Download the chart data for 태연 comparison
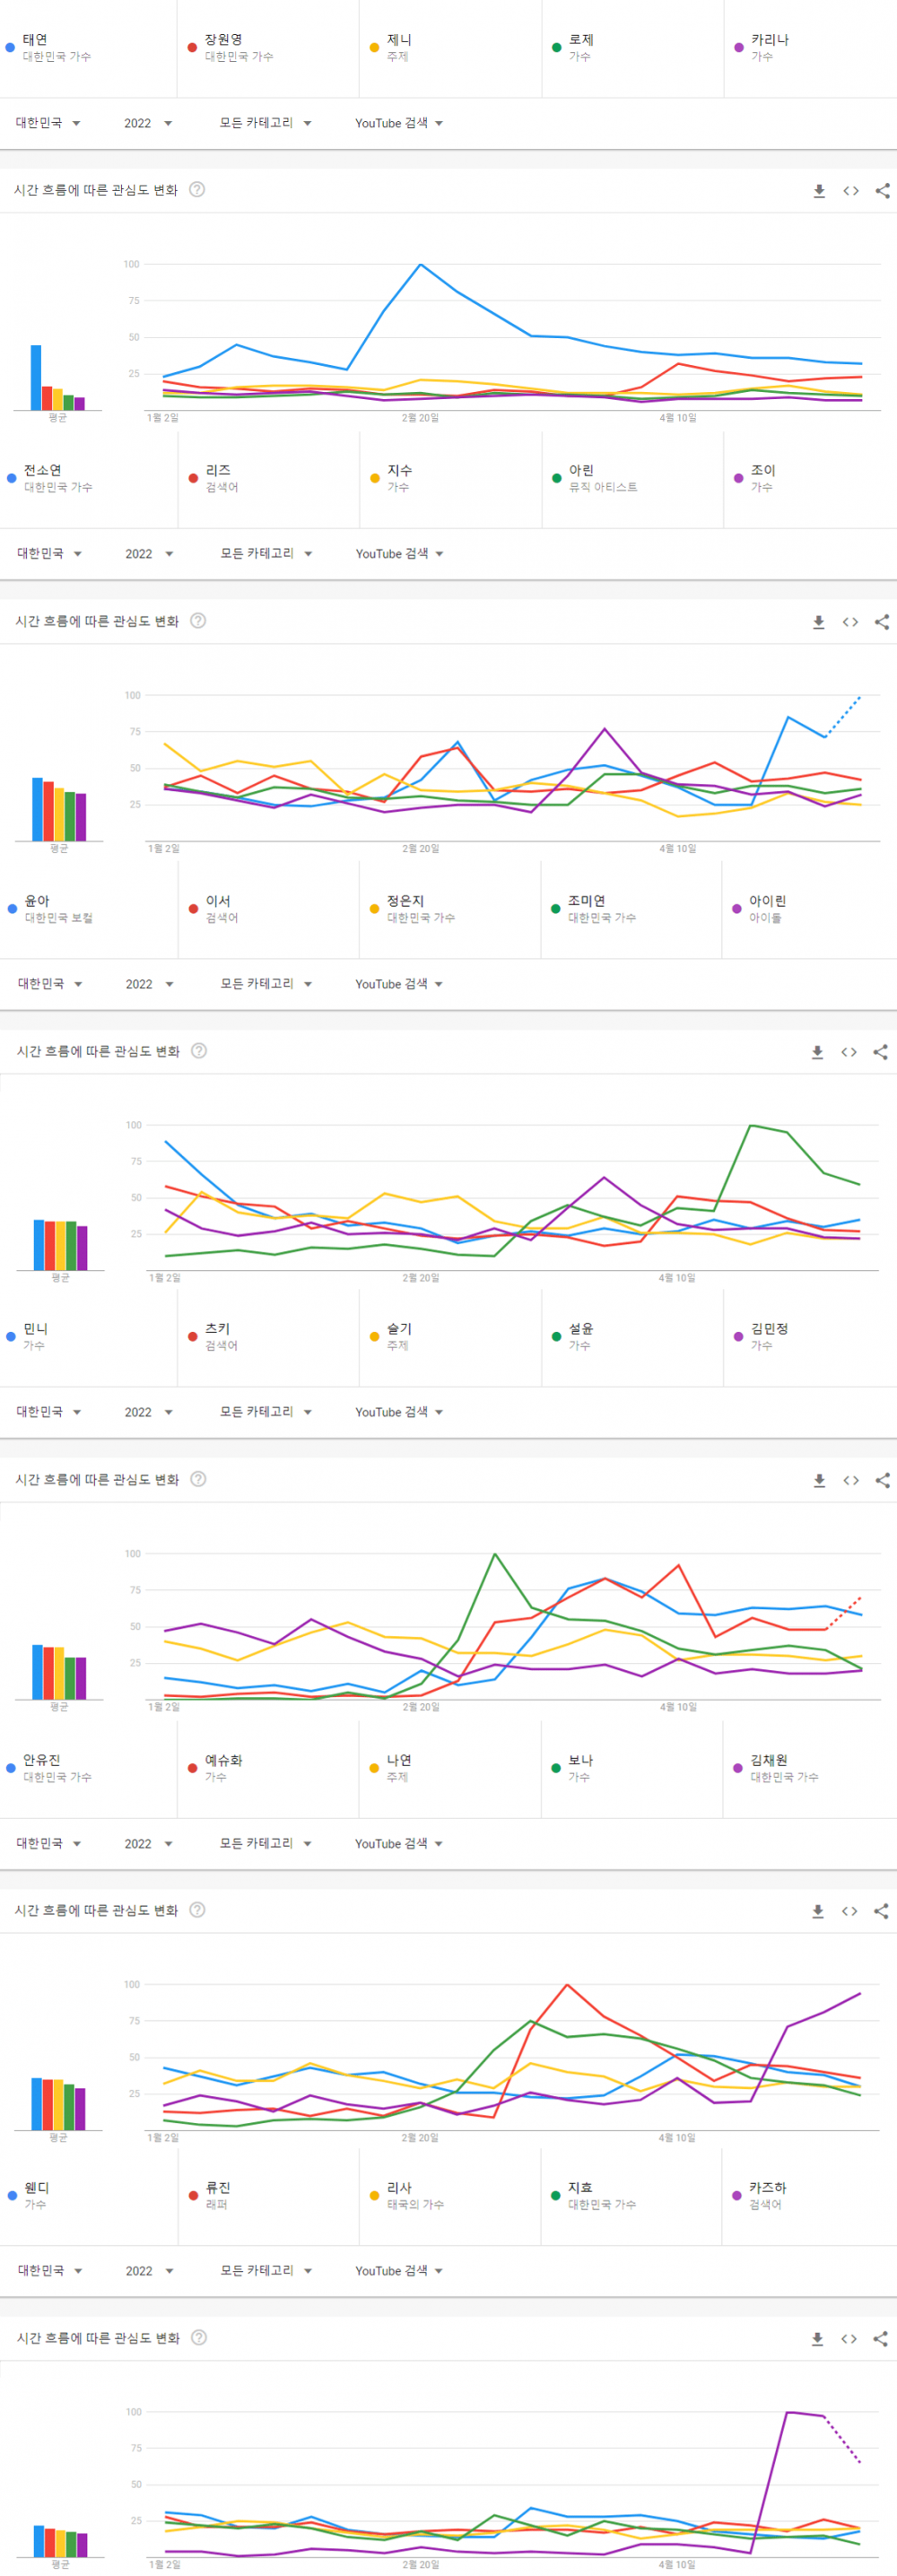Viewport: 897px width, 2576px height. tap(819, 191)
